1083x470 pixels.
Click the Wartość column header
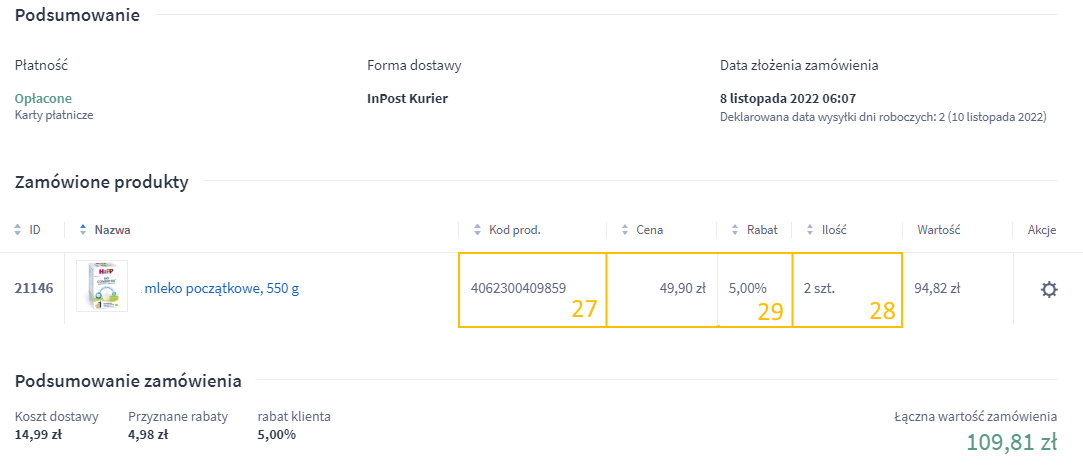coord(938,230)
